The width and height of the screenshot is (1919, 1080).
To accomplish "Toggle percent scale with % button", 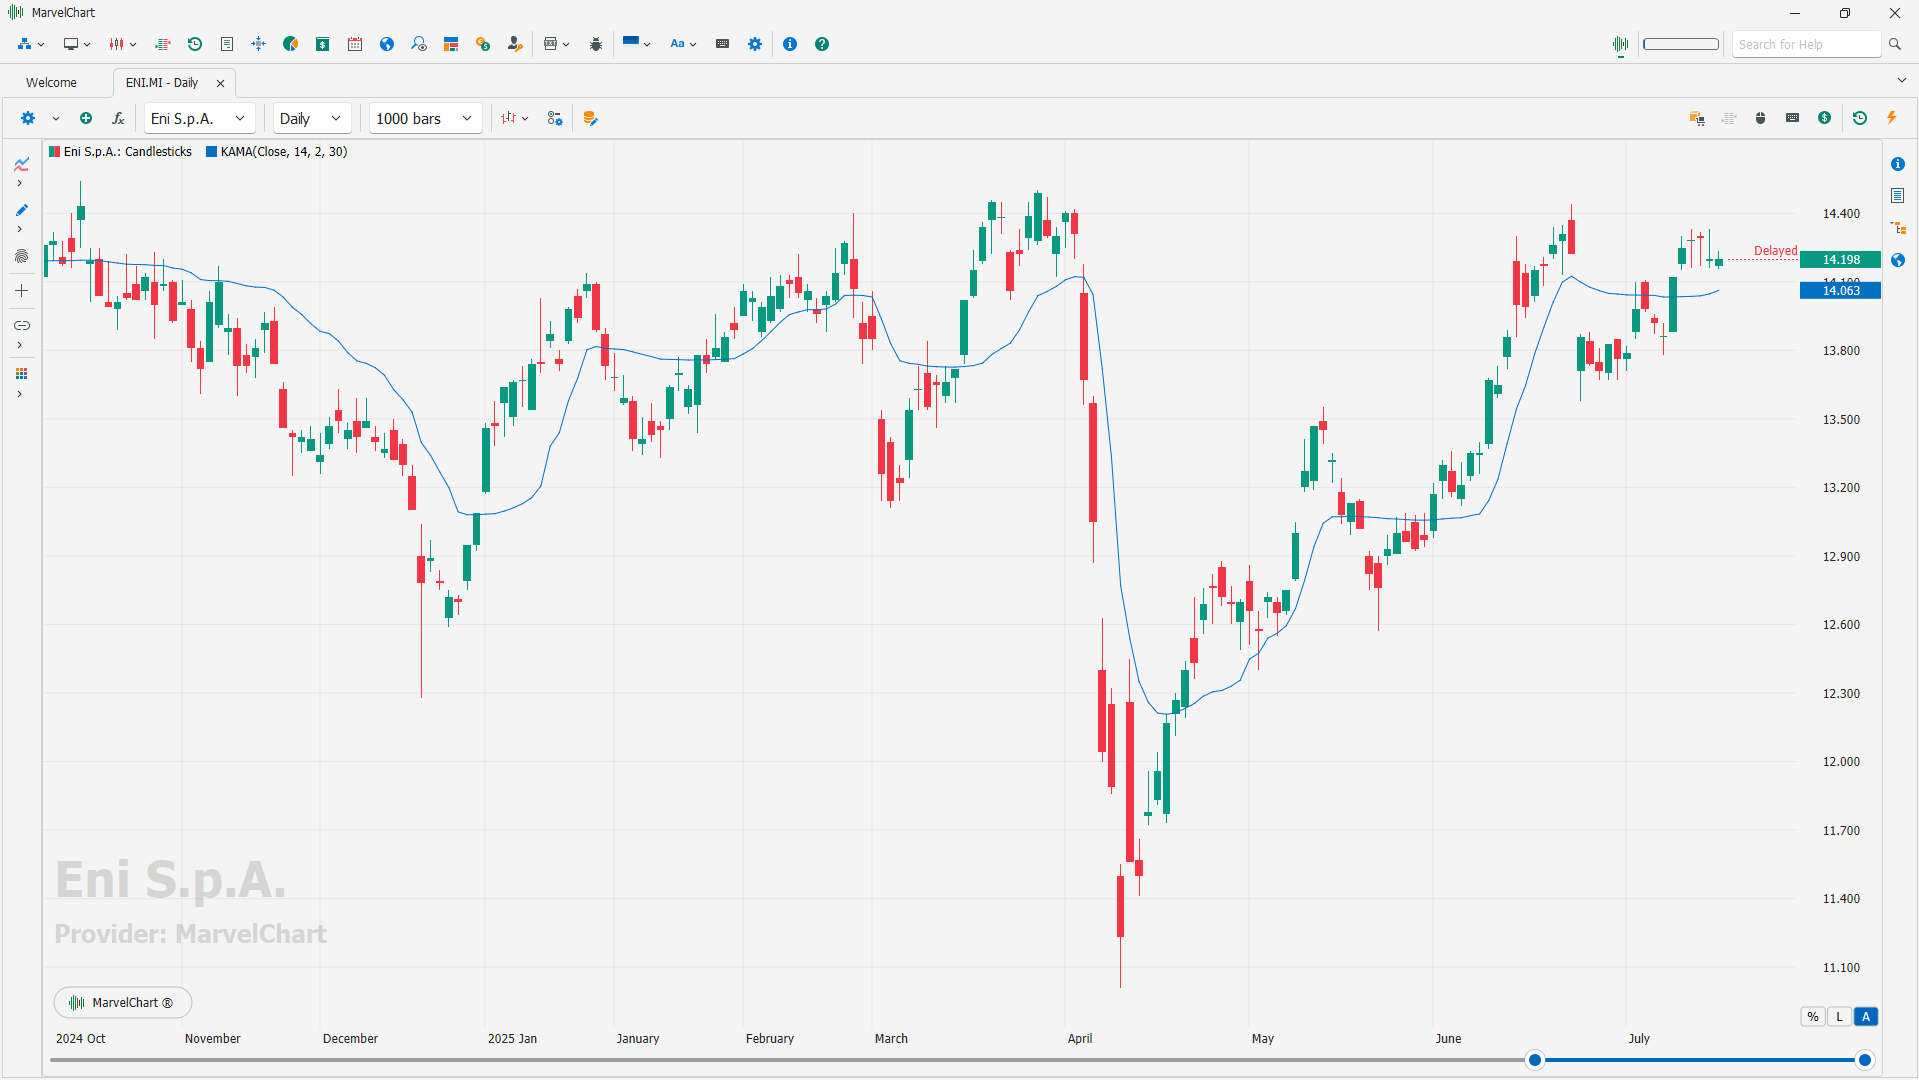I will (1813, 1016).
